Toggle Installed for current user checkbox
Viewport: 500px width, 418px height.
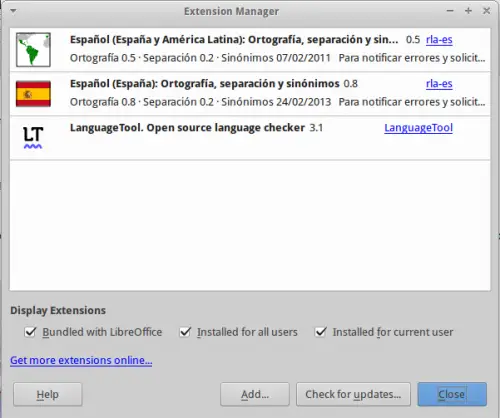pos(320,332)
